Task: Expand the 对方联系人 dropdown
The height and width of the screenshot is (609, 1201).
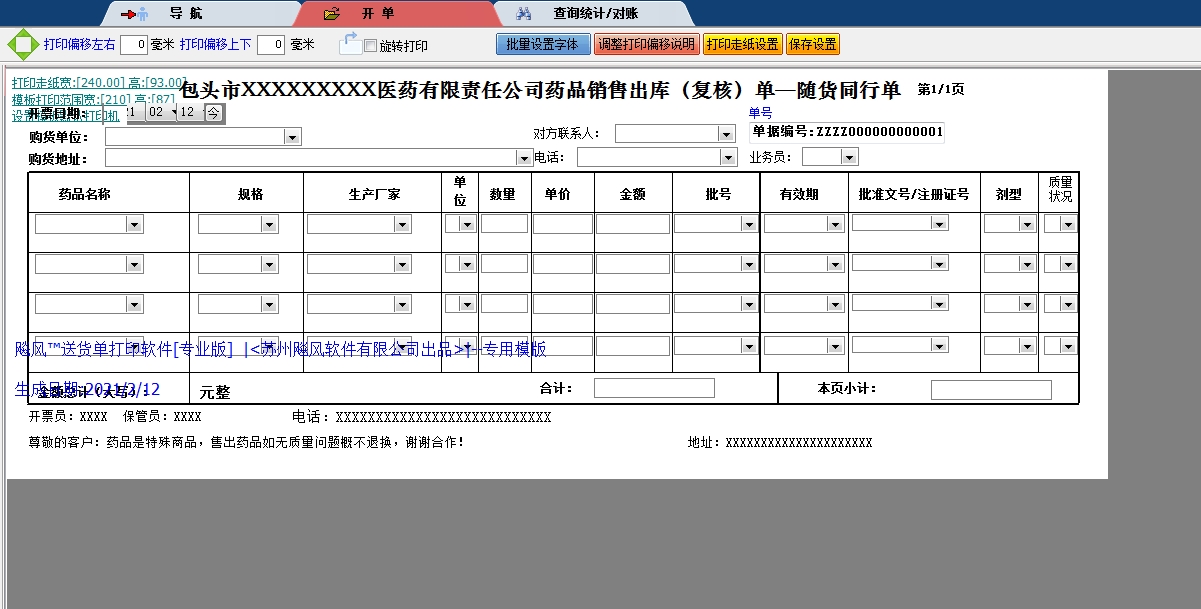Action: (x=726, y=134)
